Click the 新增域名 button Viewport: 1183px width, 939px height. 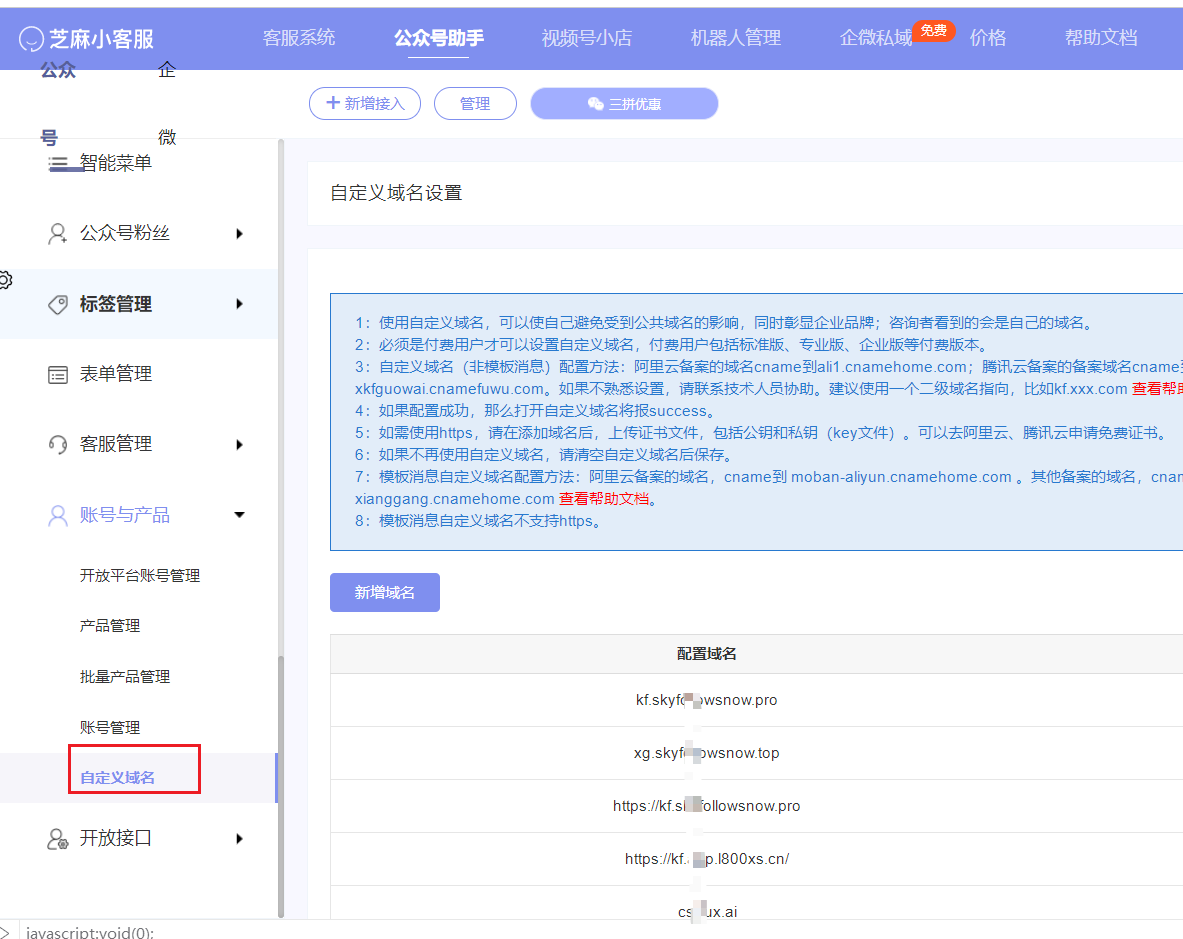(385, 593)
